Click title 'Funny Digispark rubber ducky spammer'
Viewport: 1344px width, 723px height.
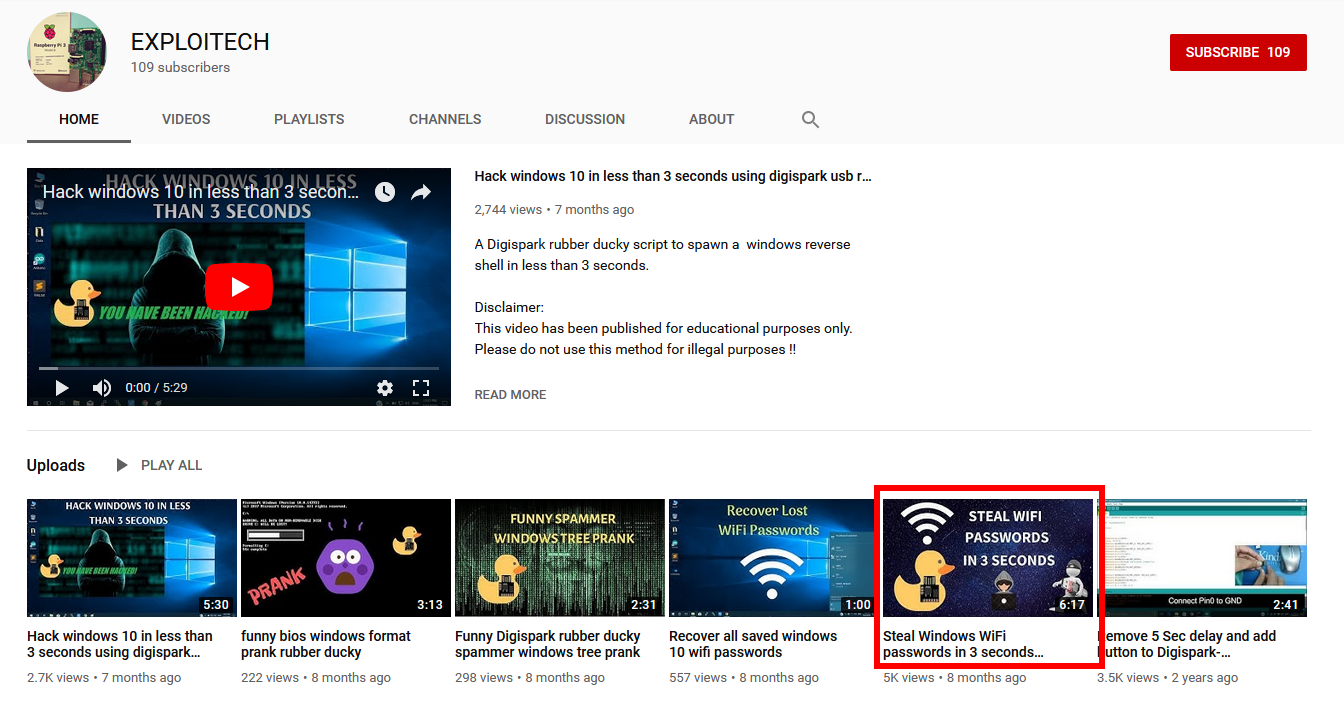[548, 644]
